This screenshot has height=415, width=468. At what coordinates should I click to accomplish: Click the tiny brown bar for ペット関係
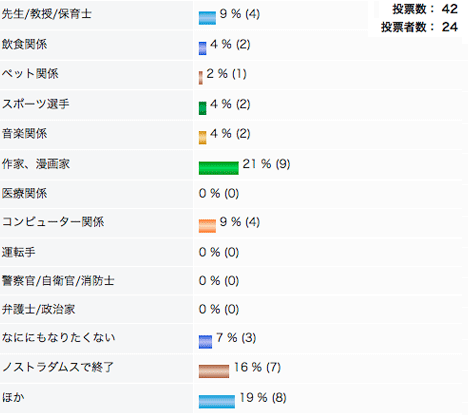pyautogui.click(x=201, y=78)
